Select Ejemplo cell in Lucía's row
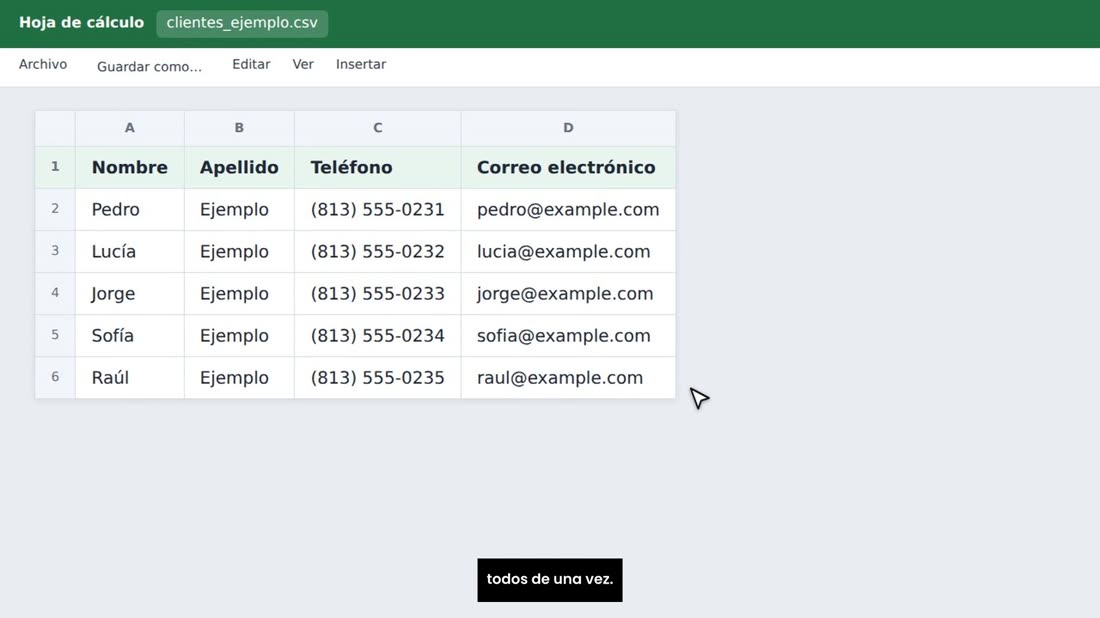 point(239,251)
